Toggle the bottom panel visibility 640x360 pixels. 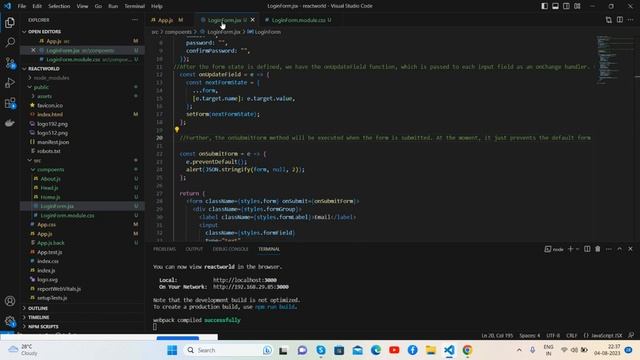tap(556, 6)
